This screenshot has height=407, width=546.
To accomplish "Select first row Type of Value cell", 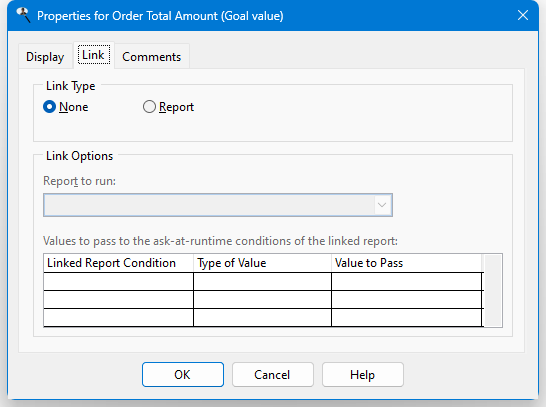I will tap(262, 281).
